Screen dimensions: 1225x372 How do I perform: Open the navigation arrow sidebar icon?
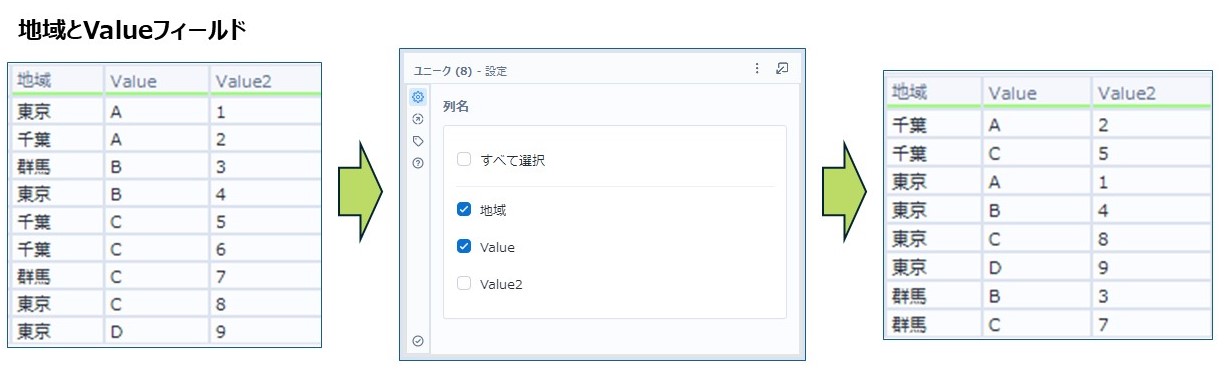418,119
